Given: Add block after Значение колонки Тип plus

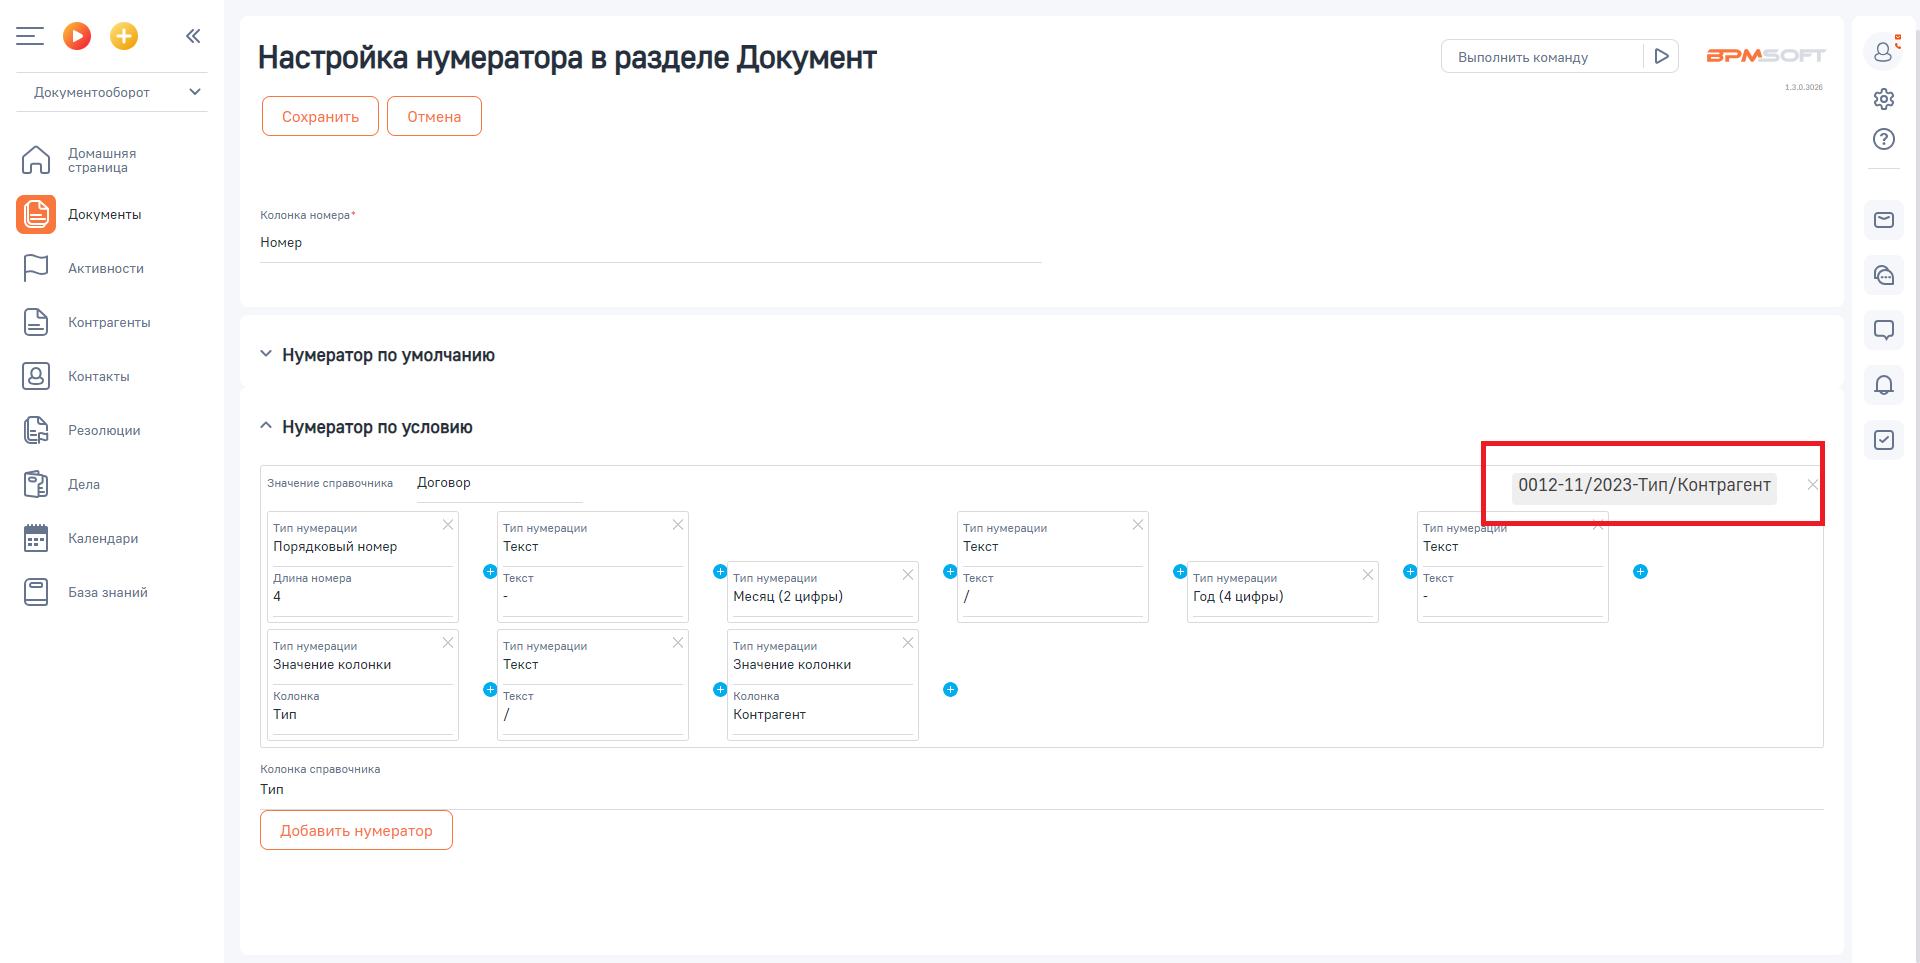Looking at the screenshot, I should (490, 690).
